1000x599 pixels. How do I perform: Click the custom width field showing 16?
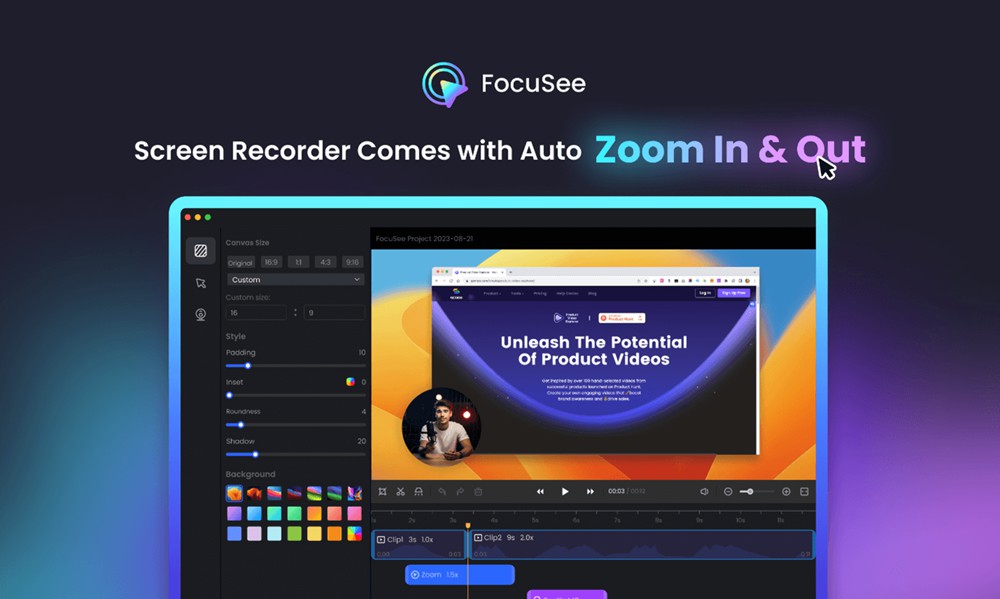[256, 313]
